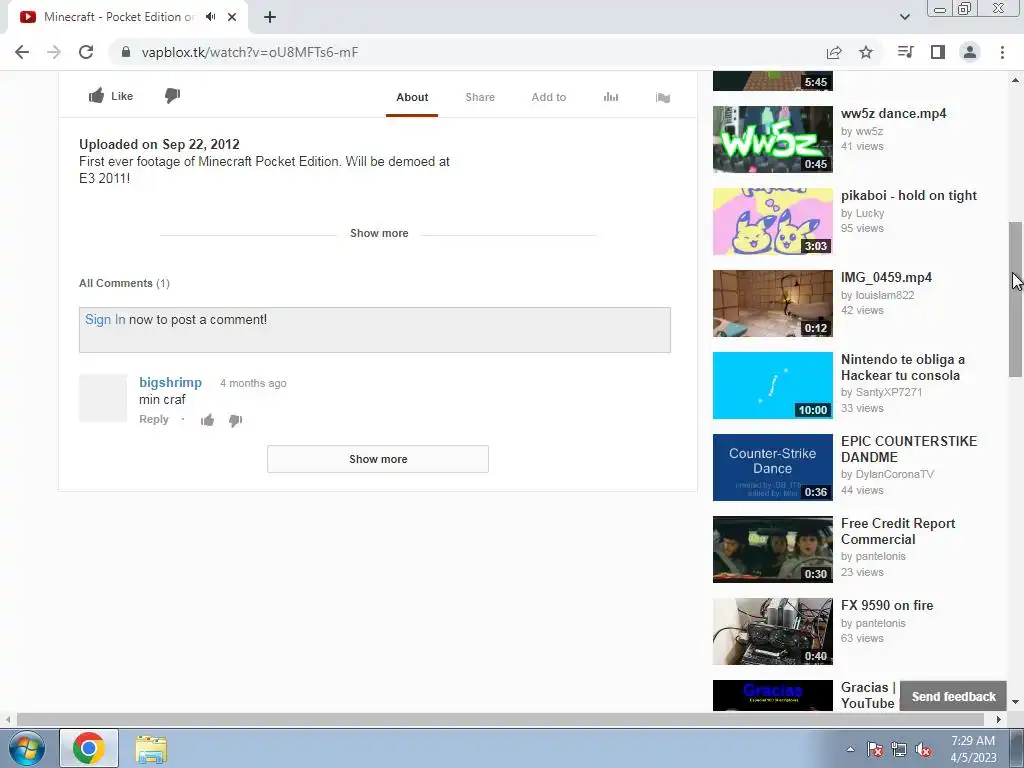Open 'Nintendo te obliga a Hackear tu consola'
The height and width of the screenshot is (768, 1024).
point(903,367)
